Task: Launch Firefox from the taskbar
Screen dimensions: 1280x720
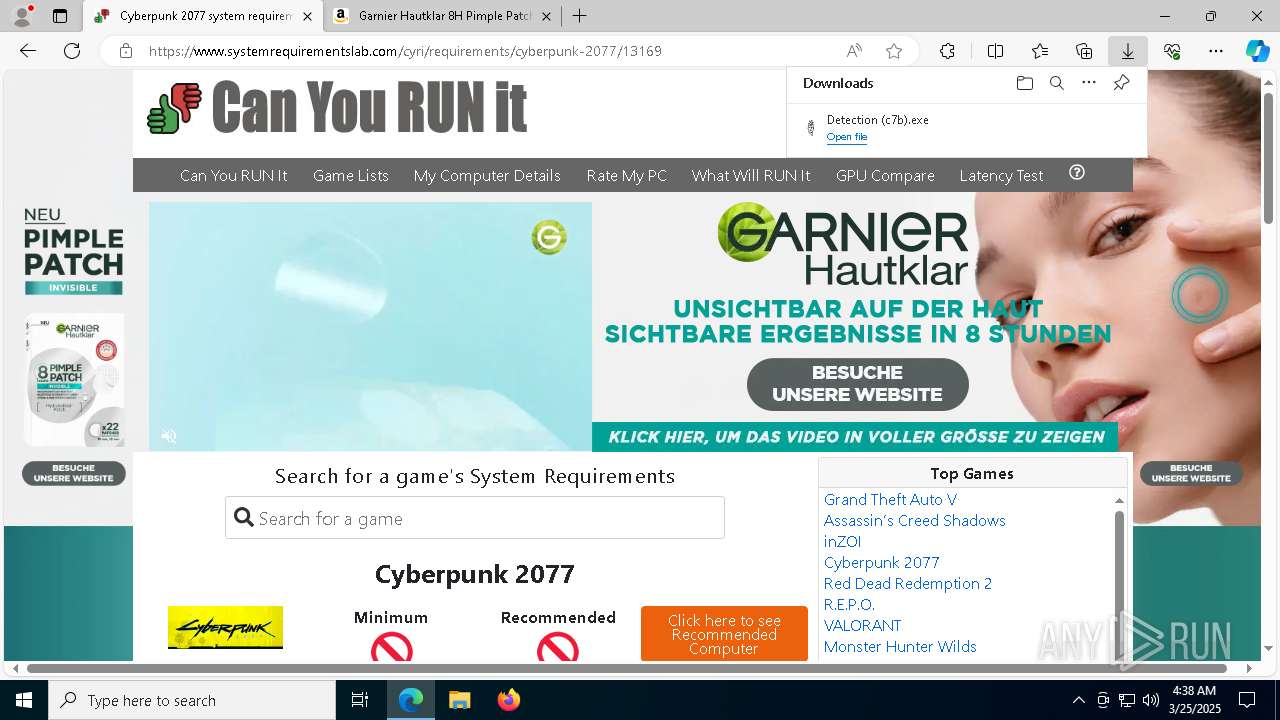Action: click(x=508, y=700)
